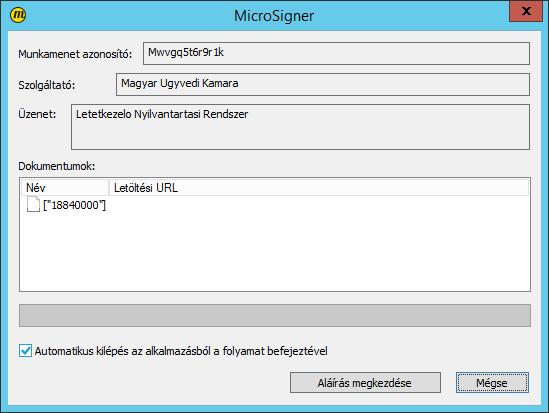Close the MicroSigner dialog window

click(x=526, y=11)
